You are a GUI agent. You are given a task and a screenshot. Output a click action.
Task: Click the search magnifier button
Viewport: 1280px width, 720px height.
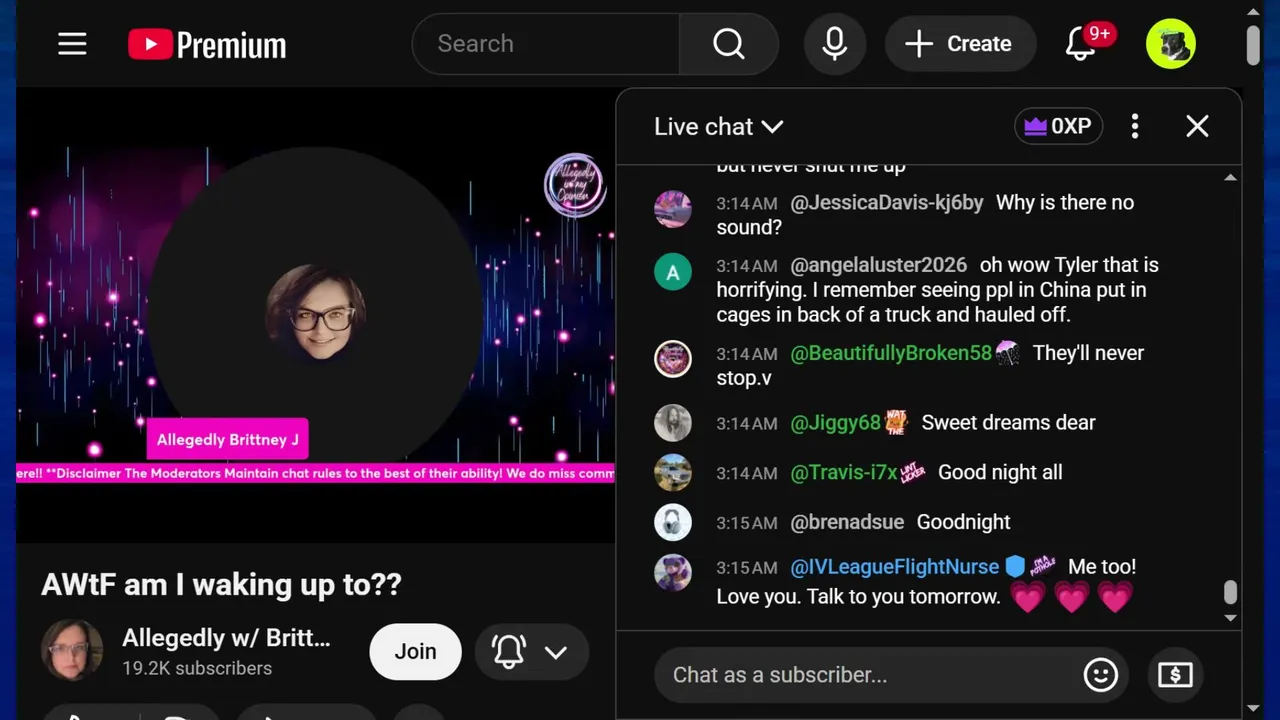(x=728, y=44)
